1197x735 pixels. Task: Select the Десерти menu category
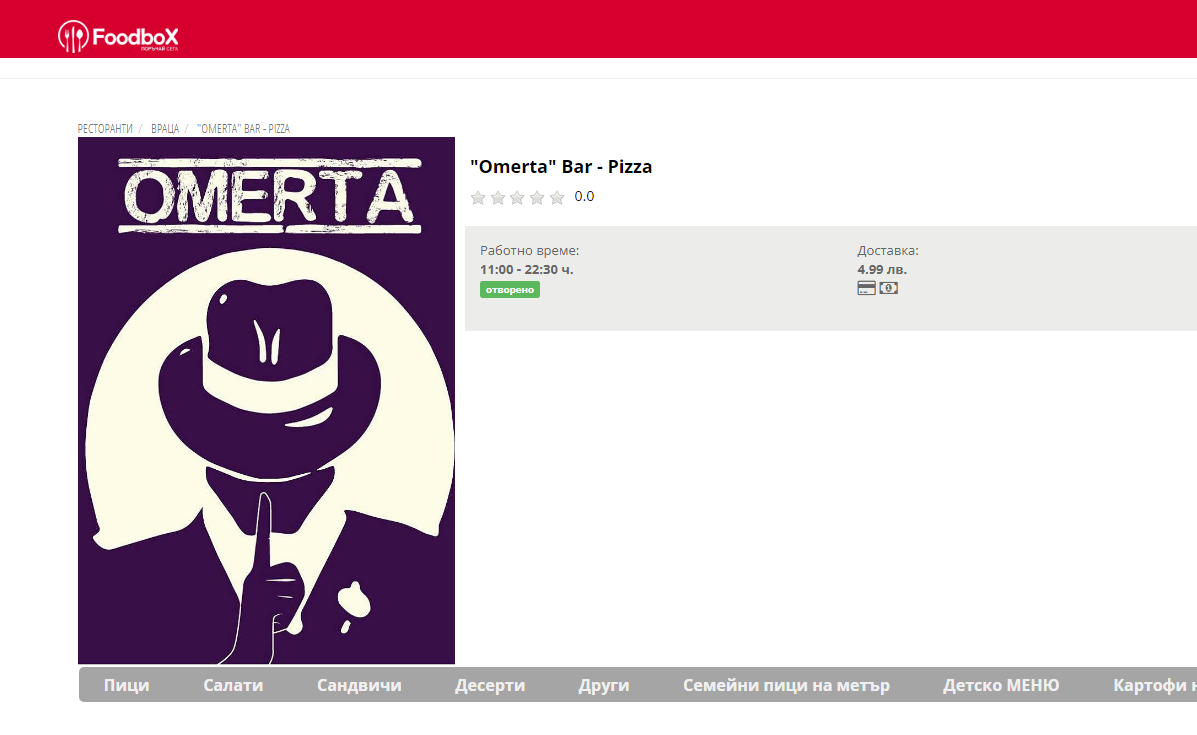490,685
